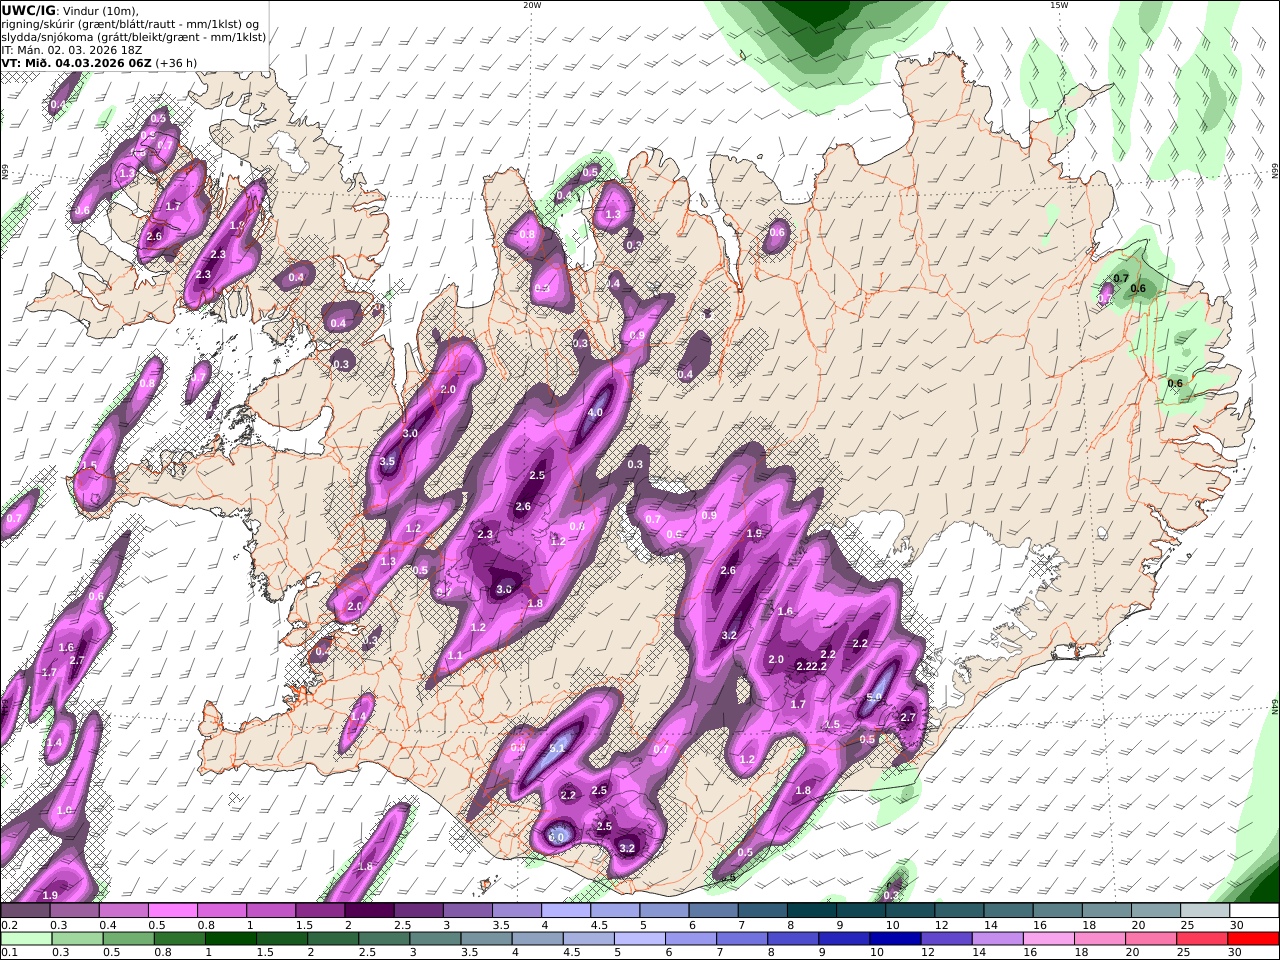Click the bright pink swatch above 0.5 in the snow legend

[172, 911]
